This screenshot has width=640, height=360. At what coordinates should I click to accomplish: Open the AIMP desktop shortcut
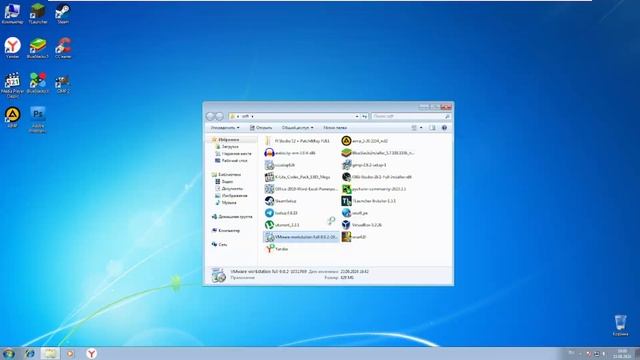12,118
